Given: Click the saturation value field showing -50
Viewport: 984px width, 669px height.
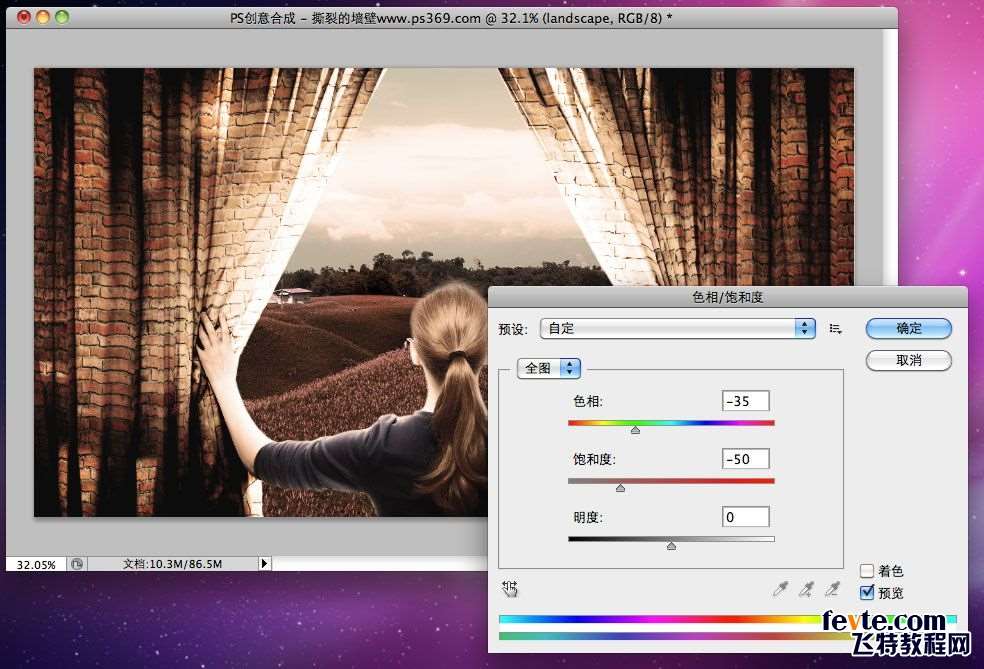Looking at the screenshot, I should coord(746,459).
